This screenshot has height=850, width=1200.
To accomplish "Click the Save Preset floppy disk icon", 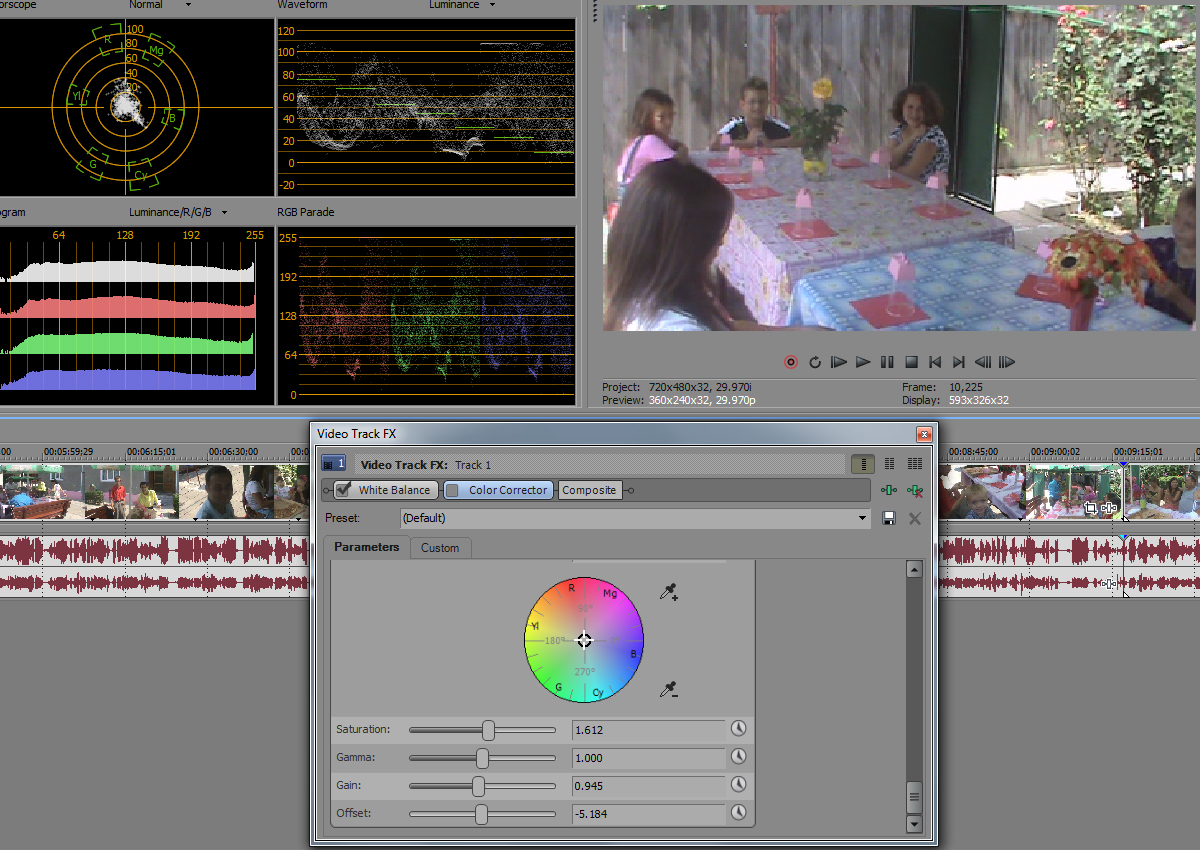I will (x=888, y=518).
